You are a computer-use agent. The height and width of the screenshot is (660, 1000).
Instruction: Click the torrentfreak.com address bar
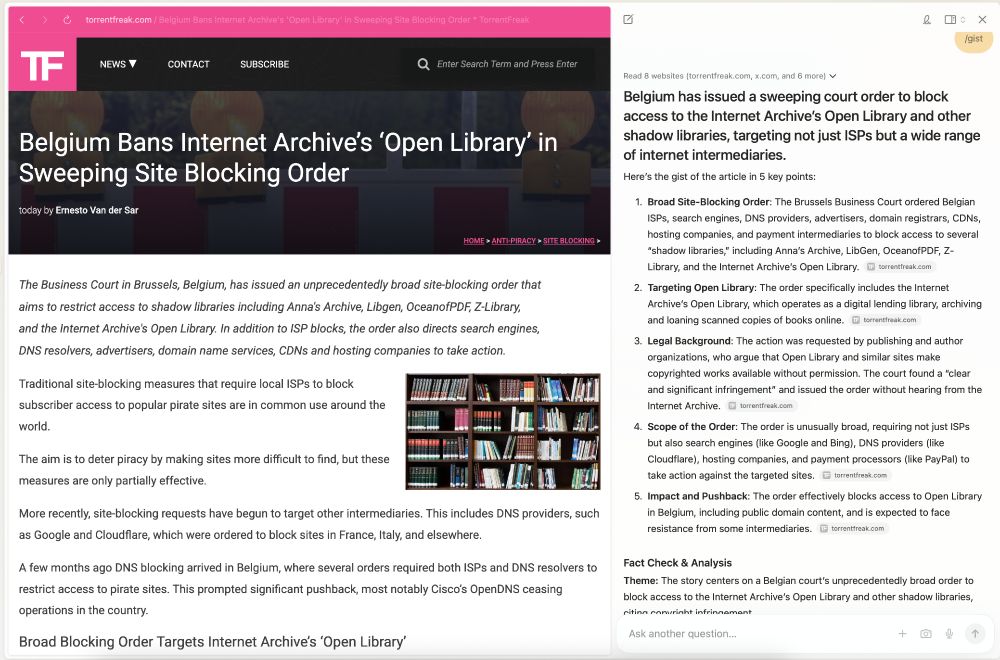[x=307, y=20]
